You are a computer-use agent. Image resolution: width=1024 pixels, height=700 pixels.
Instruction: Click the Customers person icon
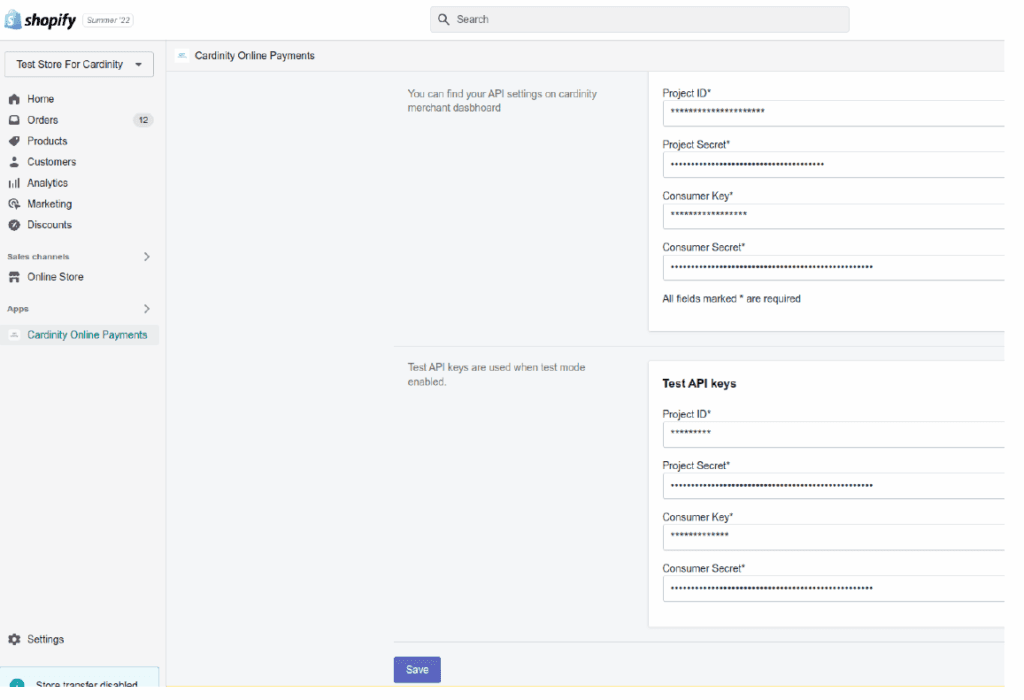tap(14, 162)
